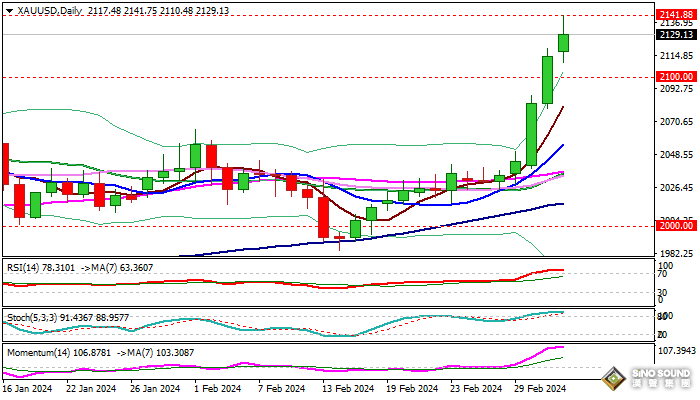Click the 16 Jan 2024 date label
The width and height of the screenshot is (700, 400).
click(30, 388)
